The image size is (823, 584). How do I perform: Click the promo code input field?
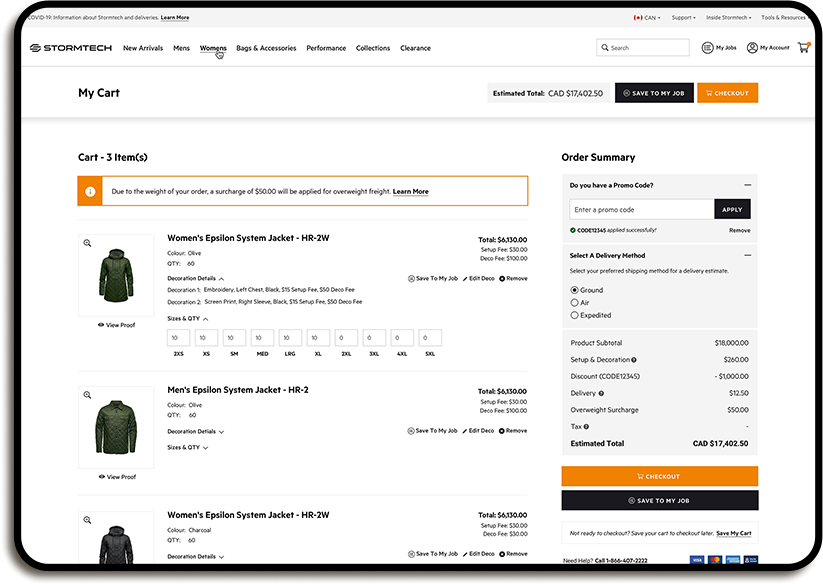(x=641, y=209)
